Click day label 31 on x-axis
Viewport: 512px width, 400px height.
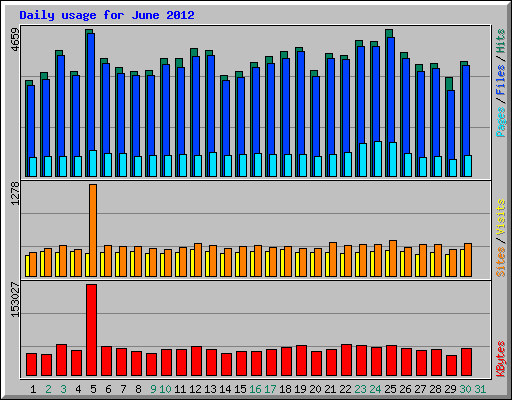(480, 389)
